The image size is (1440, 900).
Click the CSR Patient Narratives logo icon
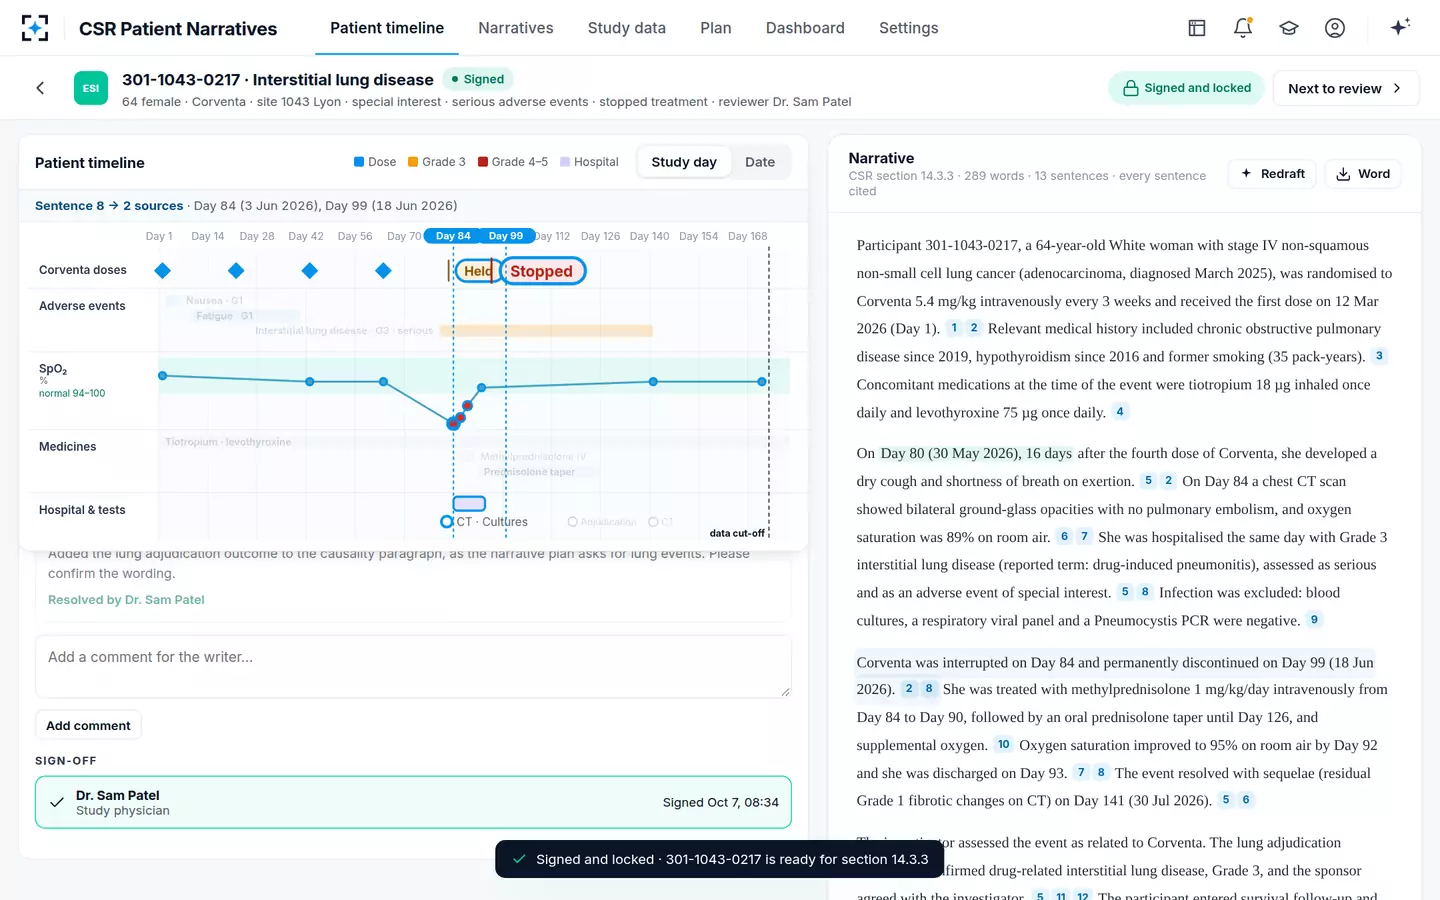pyautogui.click(x=35, y=28)
